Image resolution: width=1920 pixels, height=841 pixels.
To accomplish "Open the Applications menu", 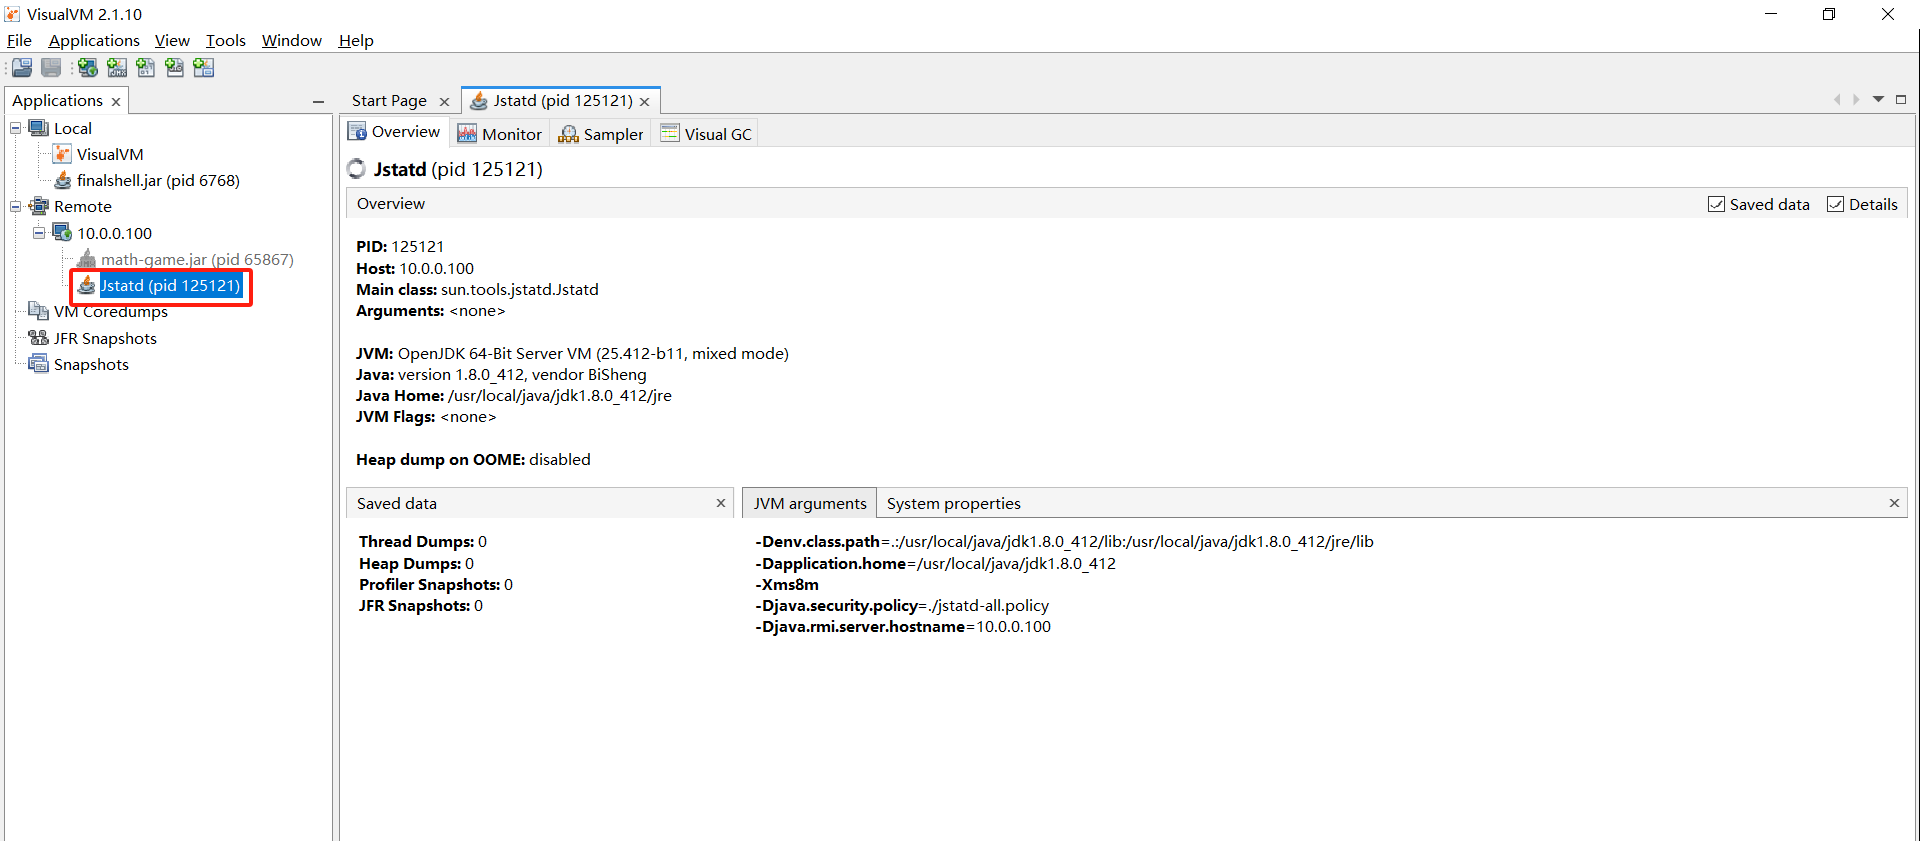I will (x=94, y=40).
